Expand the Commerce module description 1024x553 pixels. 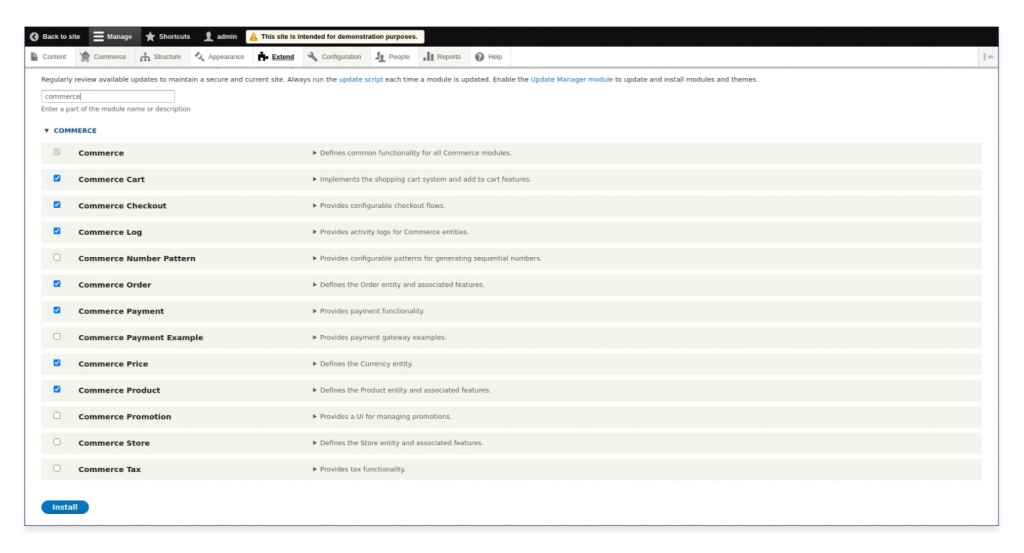tap(412, 153)
